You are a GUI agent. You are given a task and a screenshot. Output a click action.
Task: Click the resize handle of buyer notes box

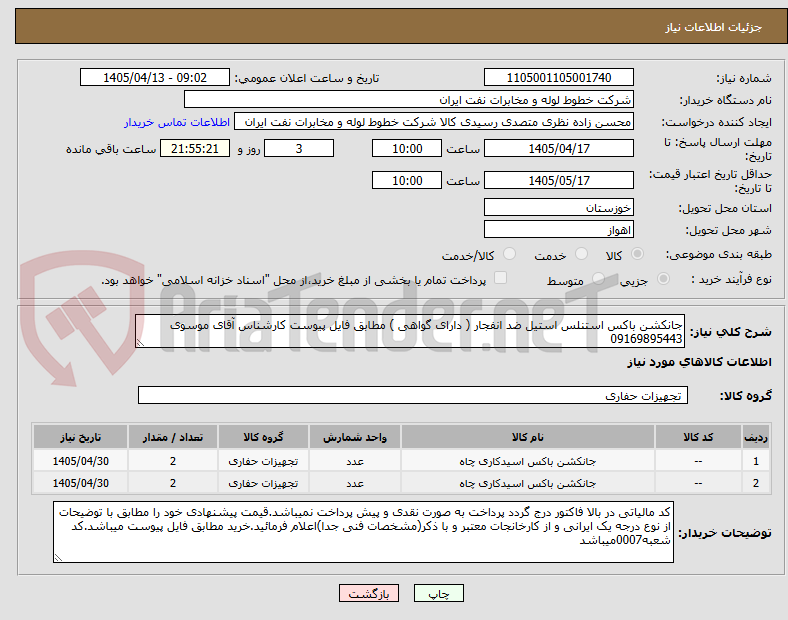coord(58,557)
